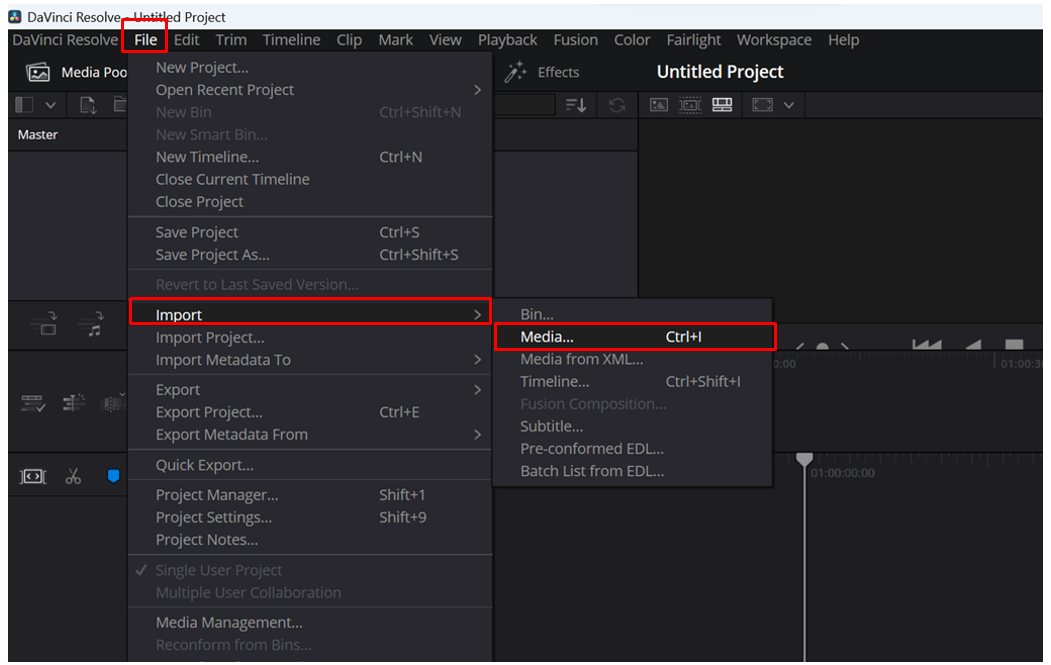Viewport: 1051px width, 665px height.
Task: Click the scissors razor tool icon
Action: pyautogui.click(x=73, y=477)
